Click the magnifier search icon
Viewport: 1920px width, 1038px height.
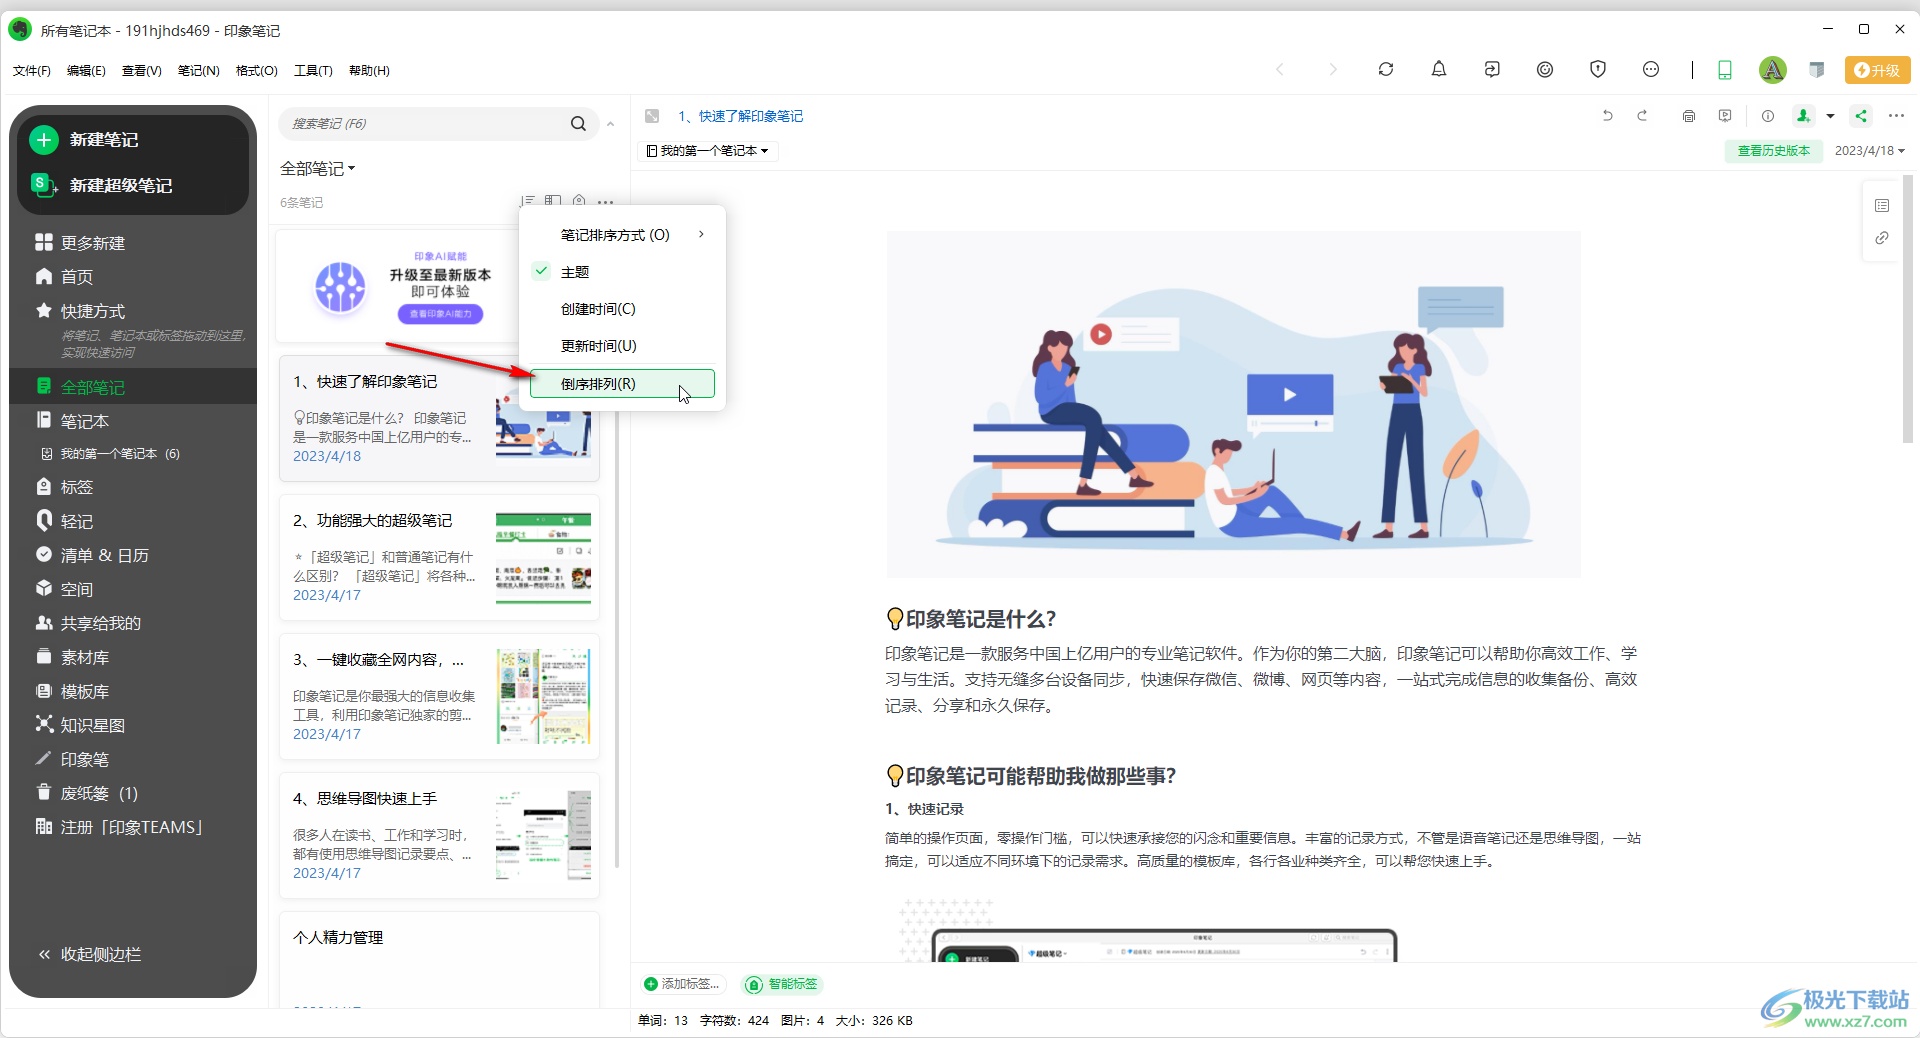tap(578, 124)
